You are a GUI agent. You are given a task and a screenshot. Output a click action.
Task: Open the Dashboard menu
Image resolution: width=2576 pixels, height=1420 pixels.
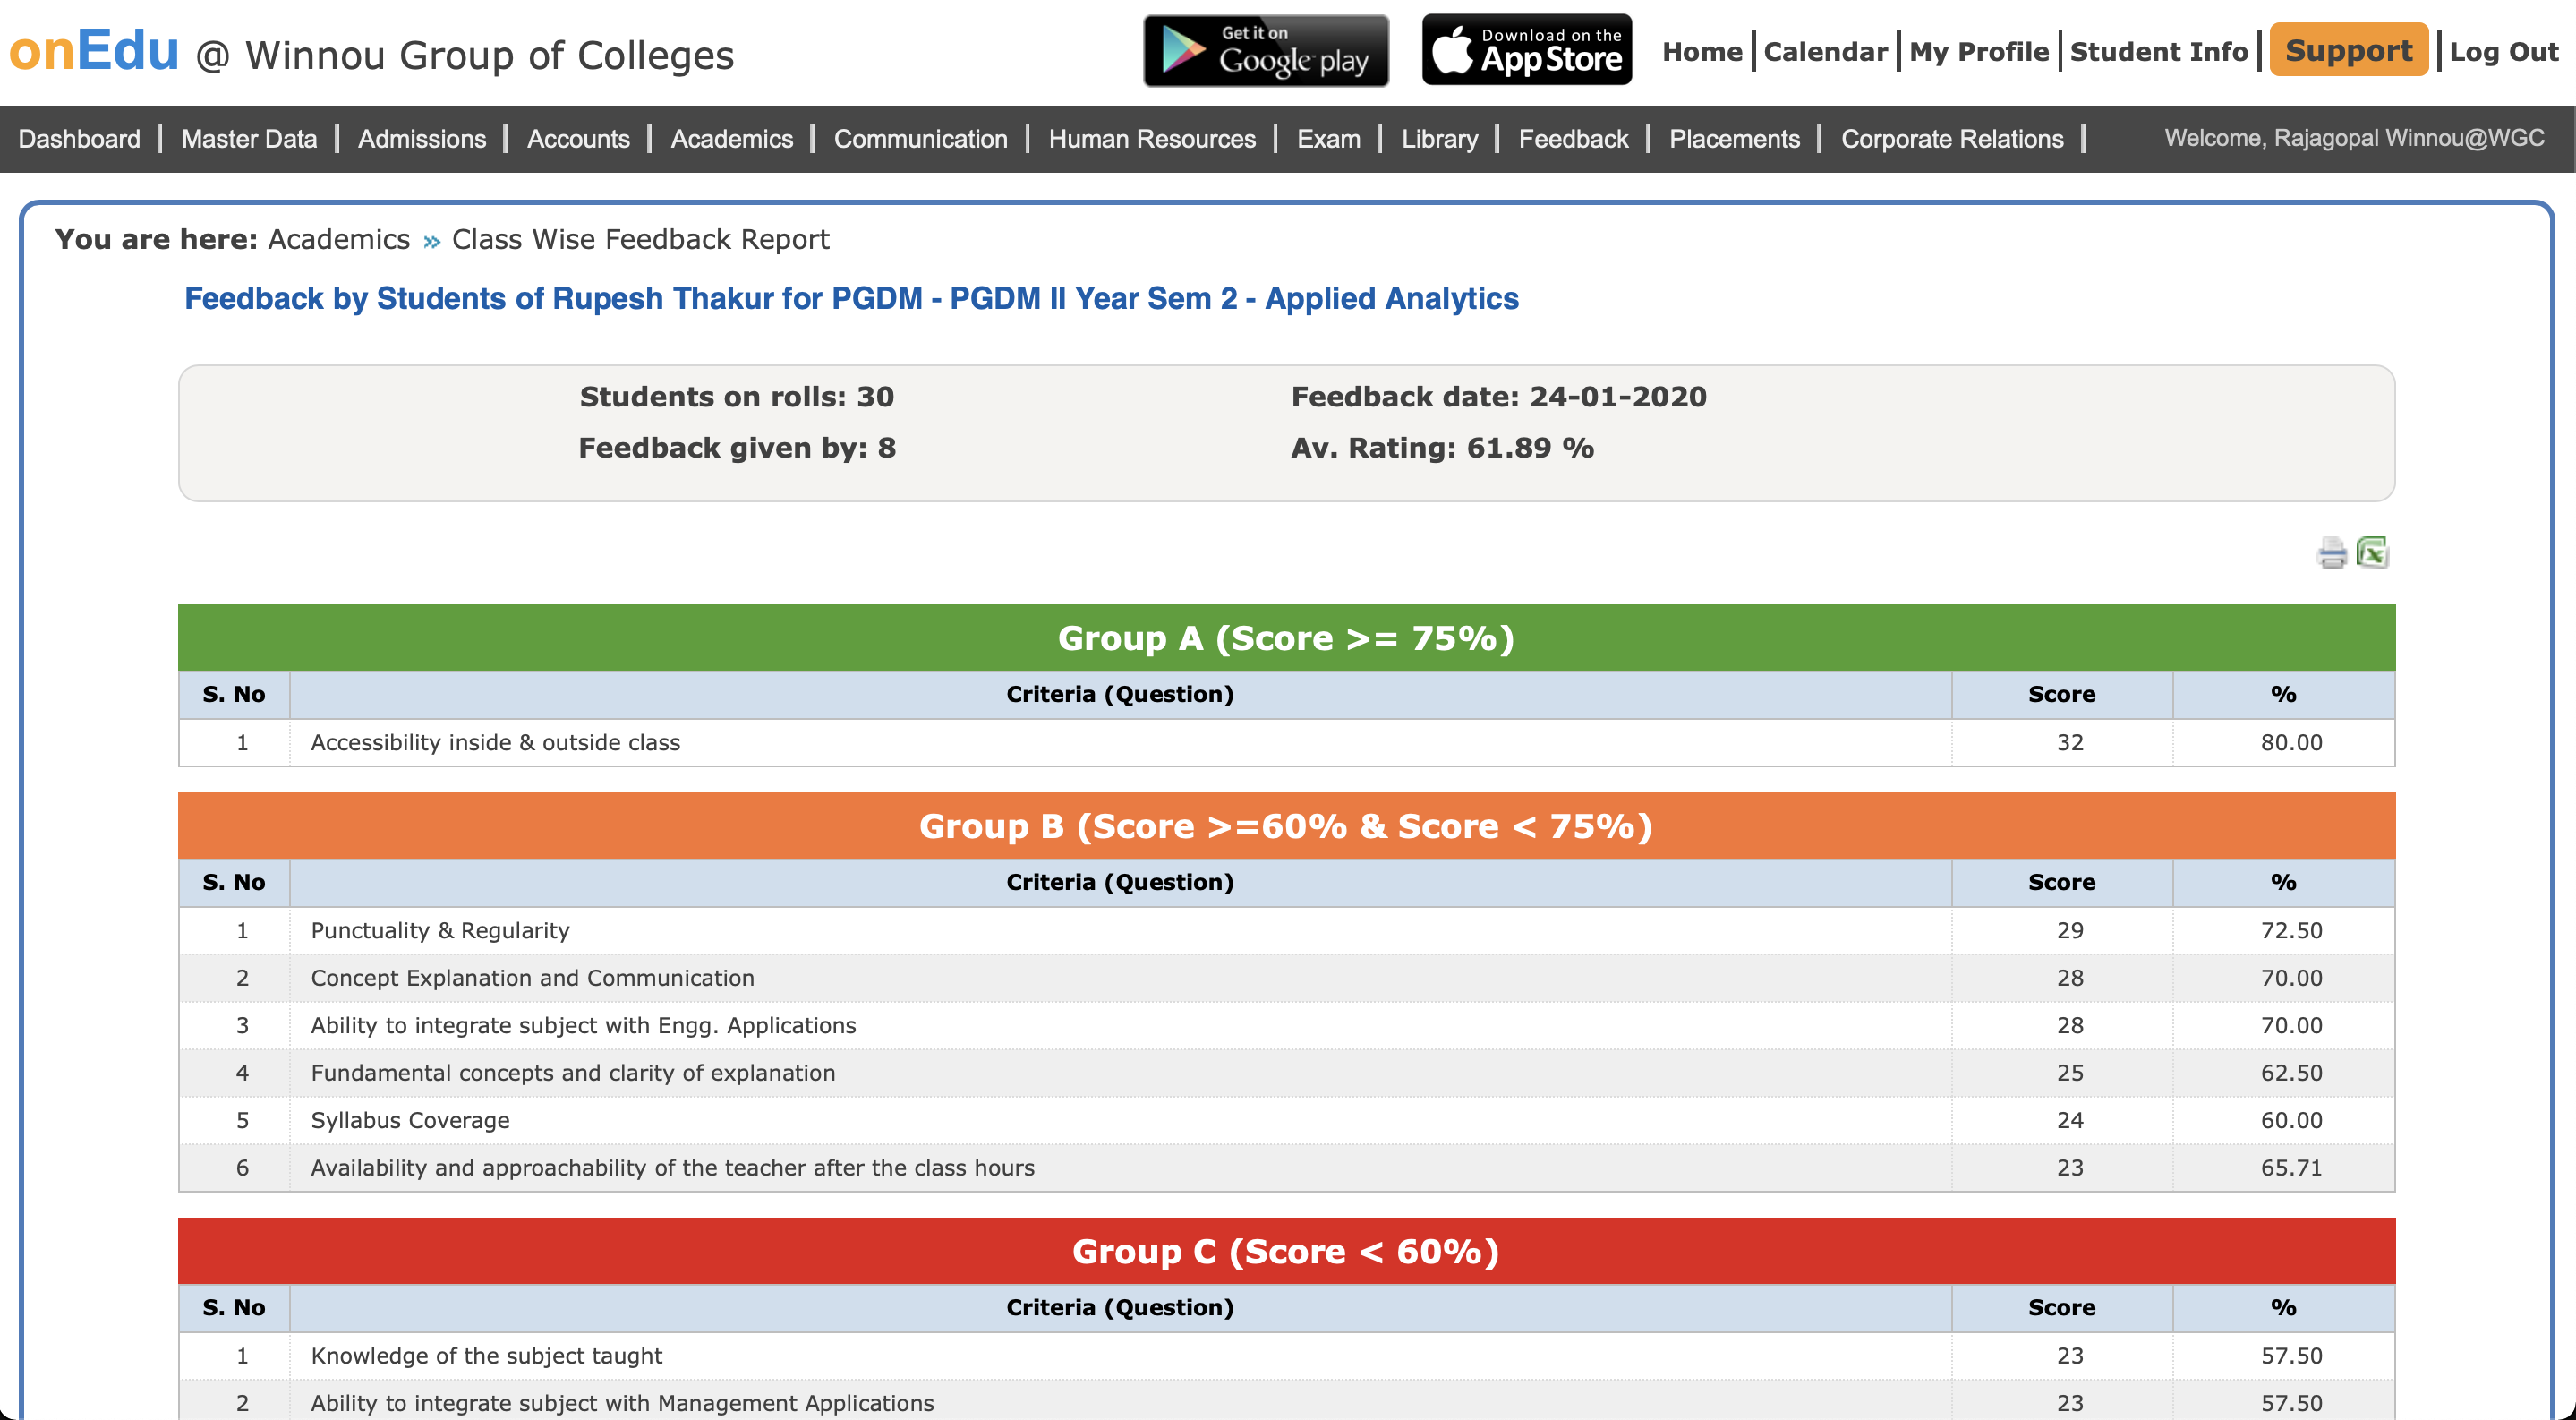point(79,139)
